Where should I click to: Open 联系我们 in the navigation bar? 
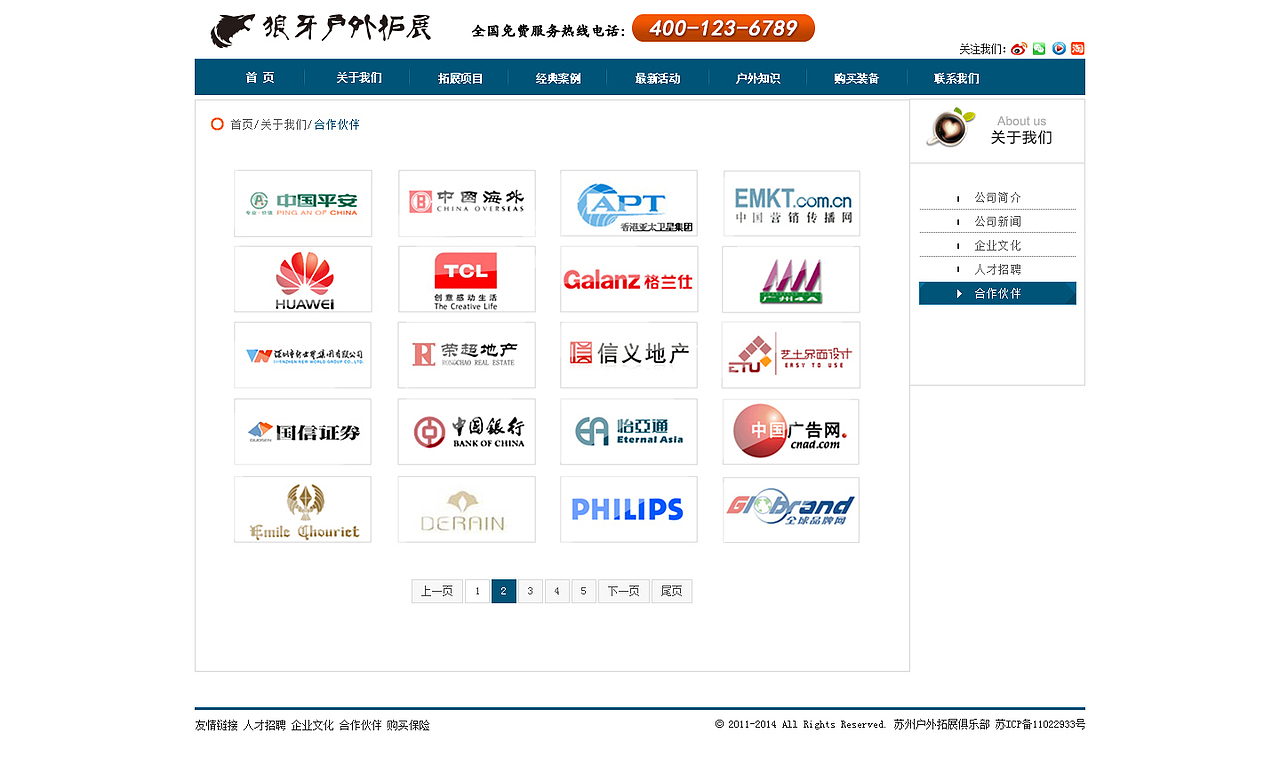[x=956, y=78]
